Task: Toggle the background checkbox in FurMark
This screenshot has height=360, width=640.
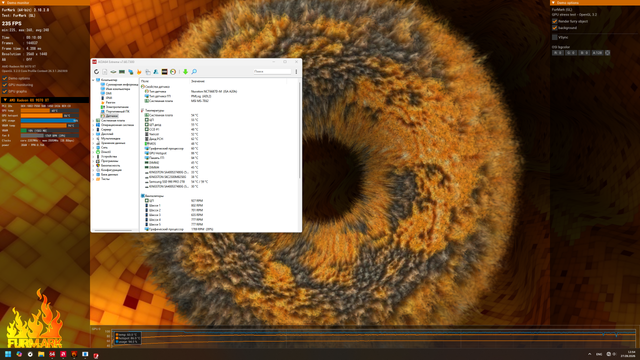Action: pyautogui.click(x=555, y=28)
